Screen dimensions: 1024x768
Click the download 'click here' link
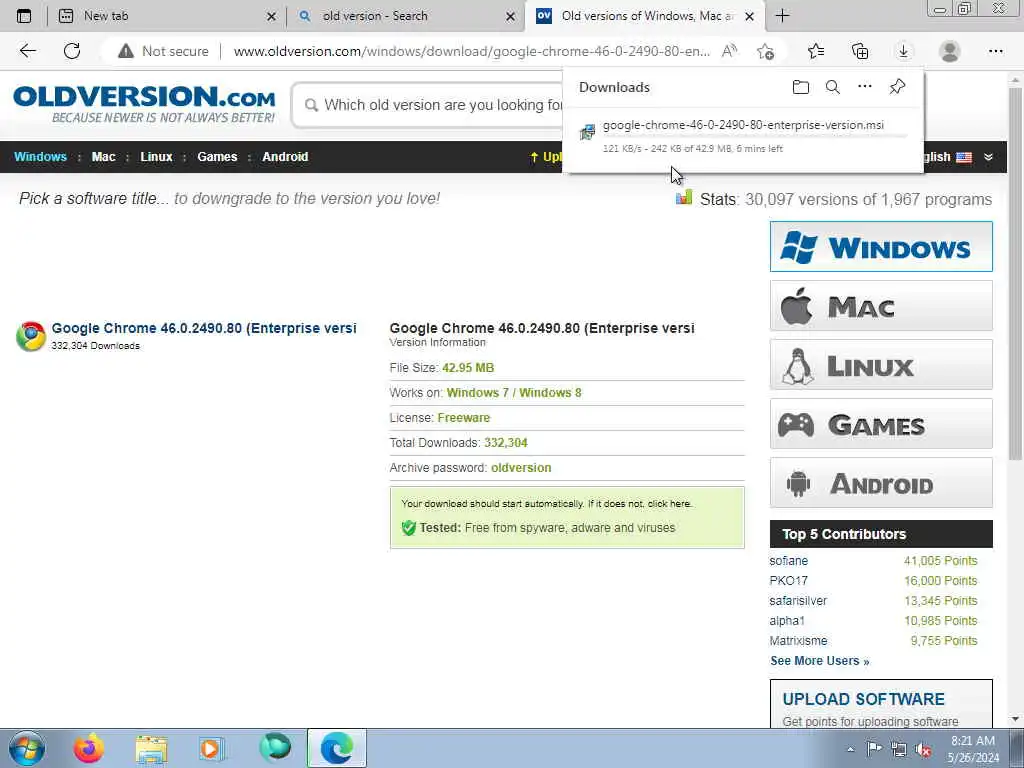pos(669,504)
